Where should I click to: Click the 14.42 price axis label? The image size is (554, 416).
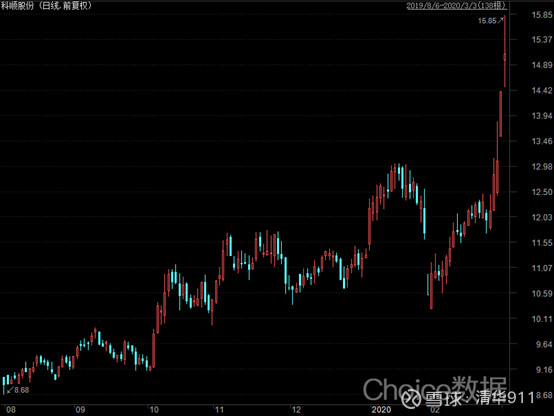pyautogui.click(x=542, y=90)
